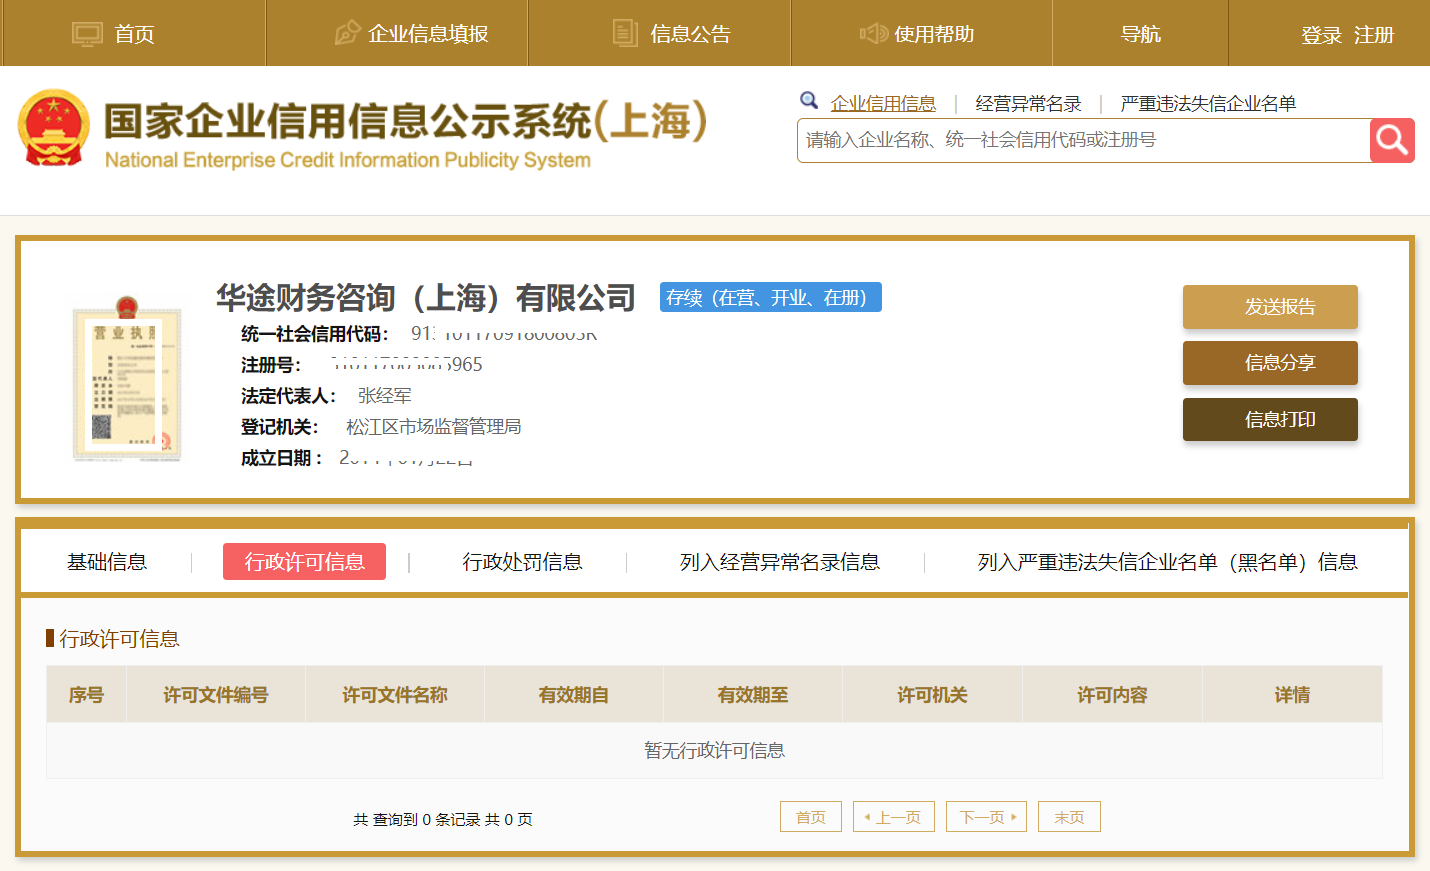Screen dimensions: 1430x871
Task: Click the document icon beside 信息公告
Action: point(626,32)
